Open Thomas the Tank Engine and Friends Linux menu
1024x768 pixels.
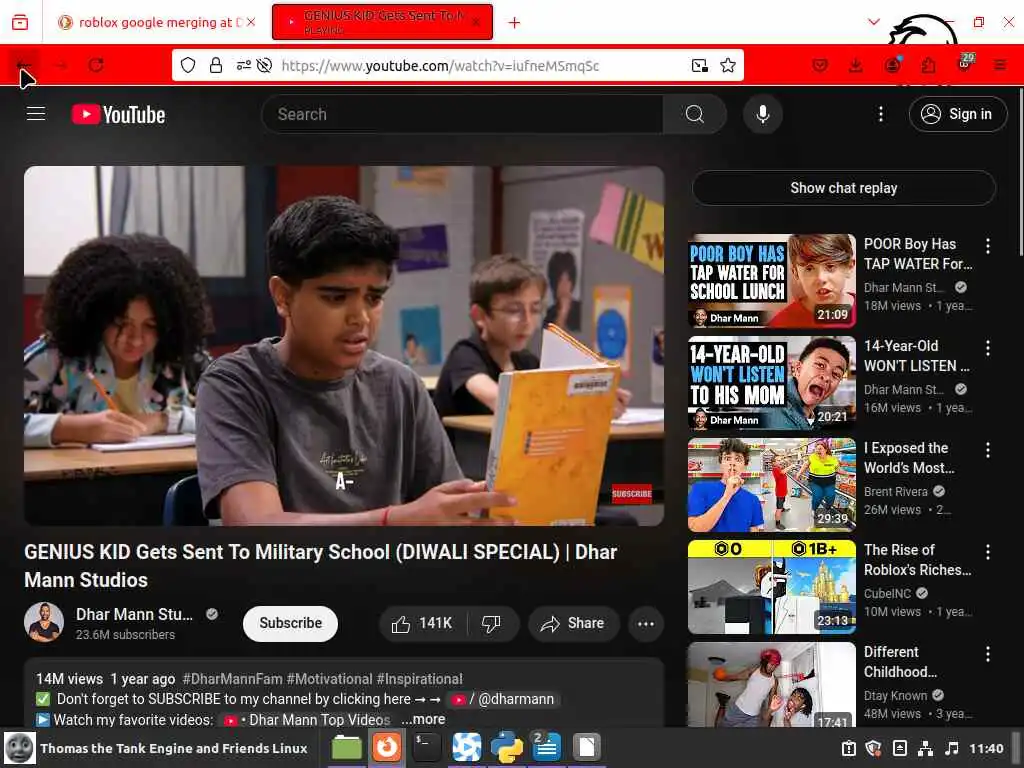(157, 748)
